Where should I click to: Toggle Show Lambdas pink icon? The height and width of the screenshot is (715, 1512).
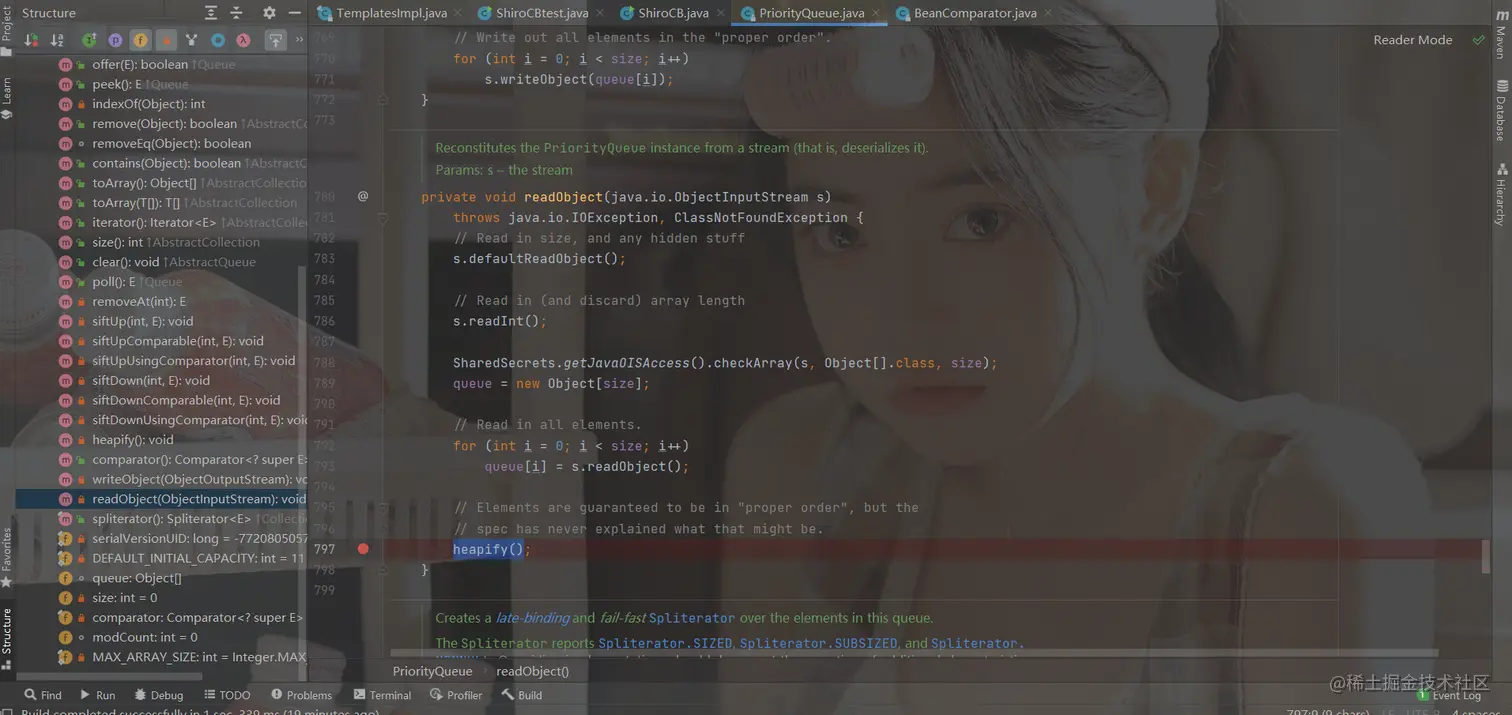tap(243, 40)
